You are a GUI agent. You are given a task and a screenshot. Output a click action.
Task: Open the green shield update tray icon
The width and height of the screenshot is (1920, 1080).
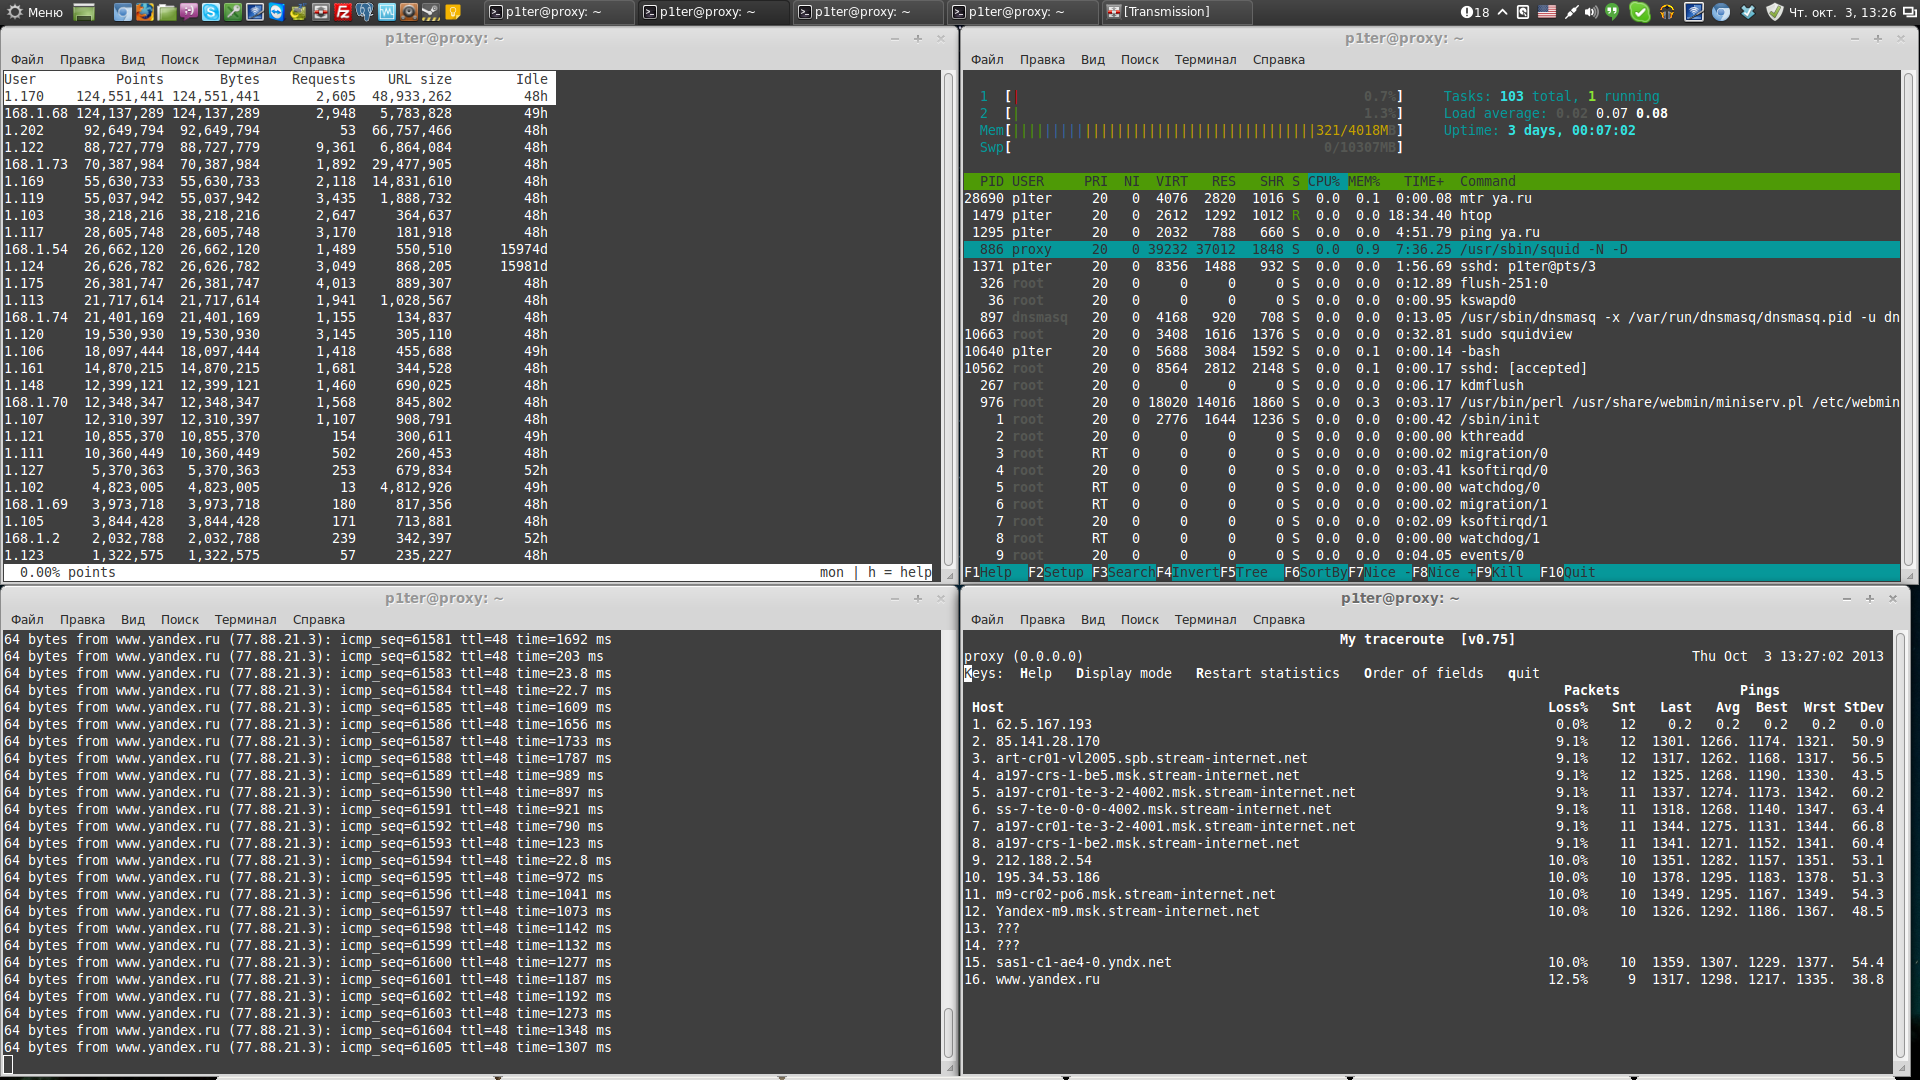point(1774,12)
